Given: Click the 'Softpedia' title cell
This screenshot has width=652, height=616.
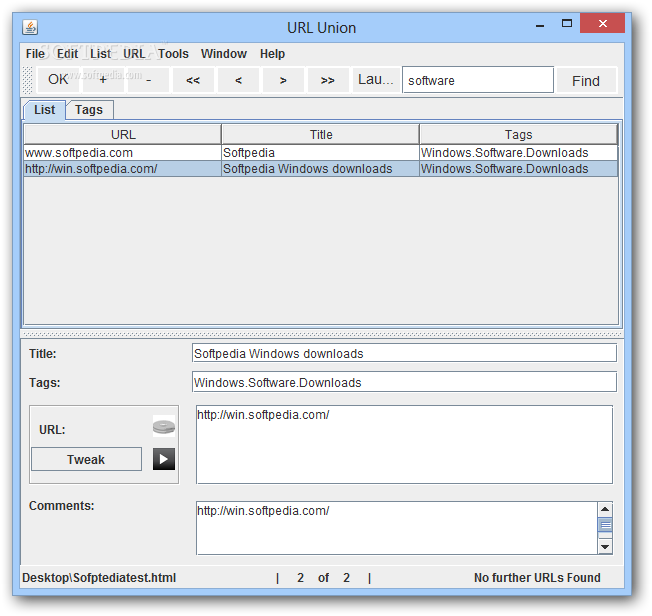Looking at the screenshot, I should tap(320, 153).
